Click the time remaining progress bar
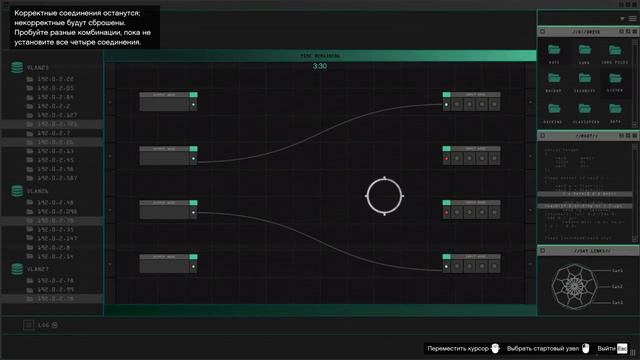The image size is (640, 360). [320, 56]
